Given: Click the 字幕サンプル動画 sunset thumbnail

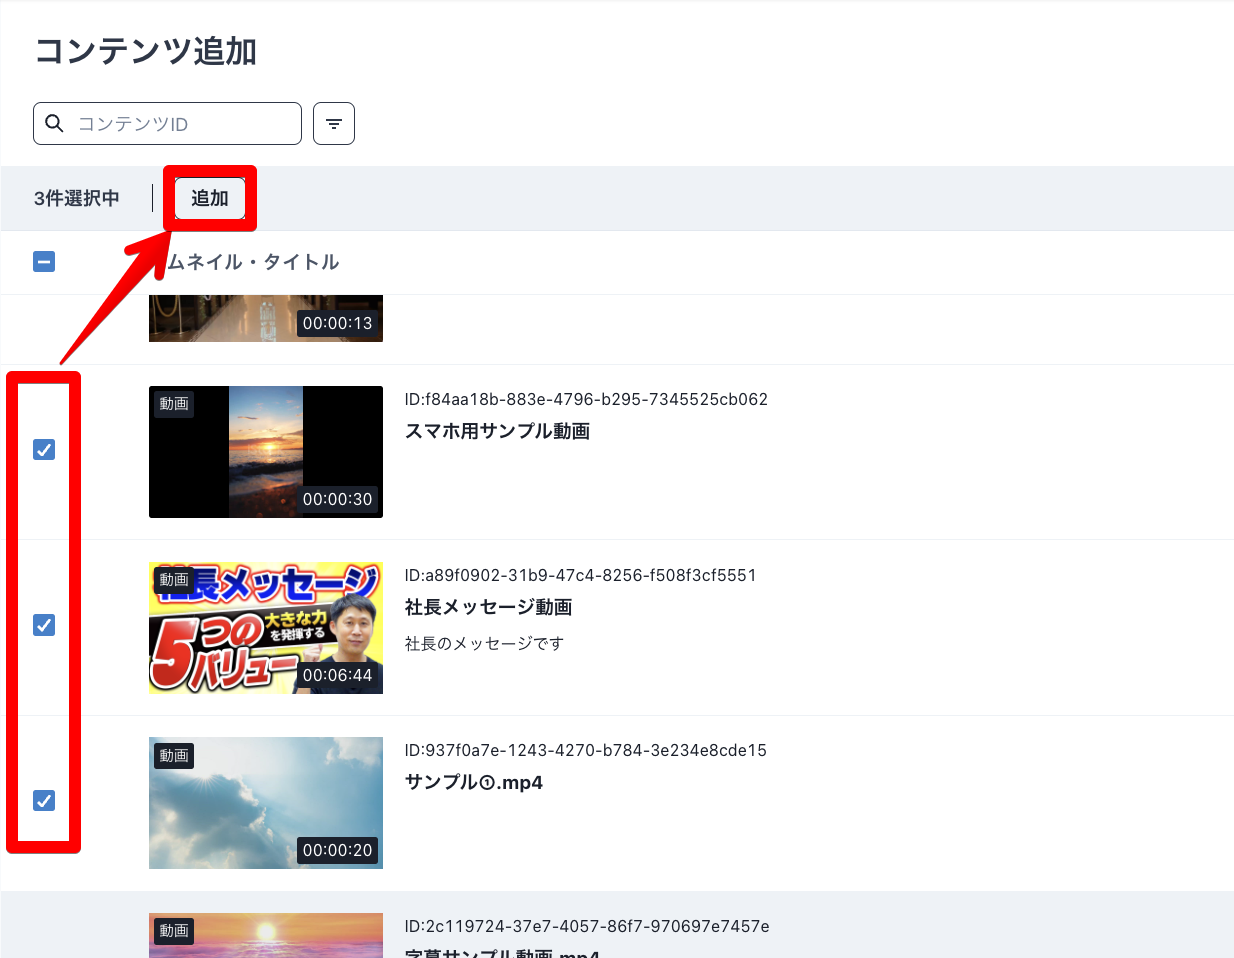Looking at the screenshot, I should click(x=265, y=935).
